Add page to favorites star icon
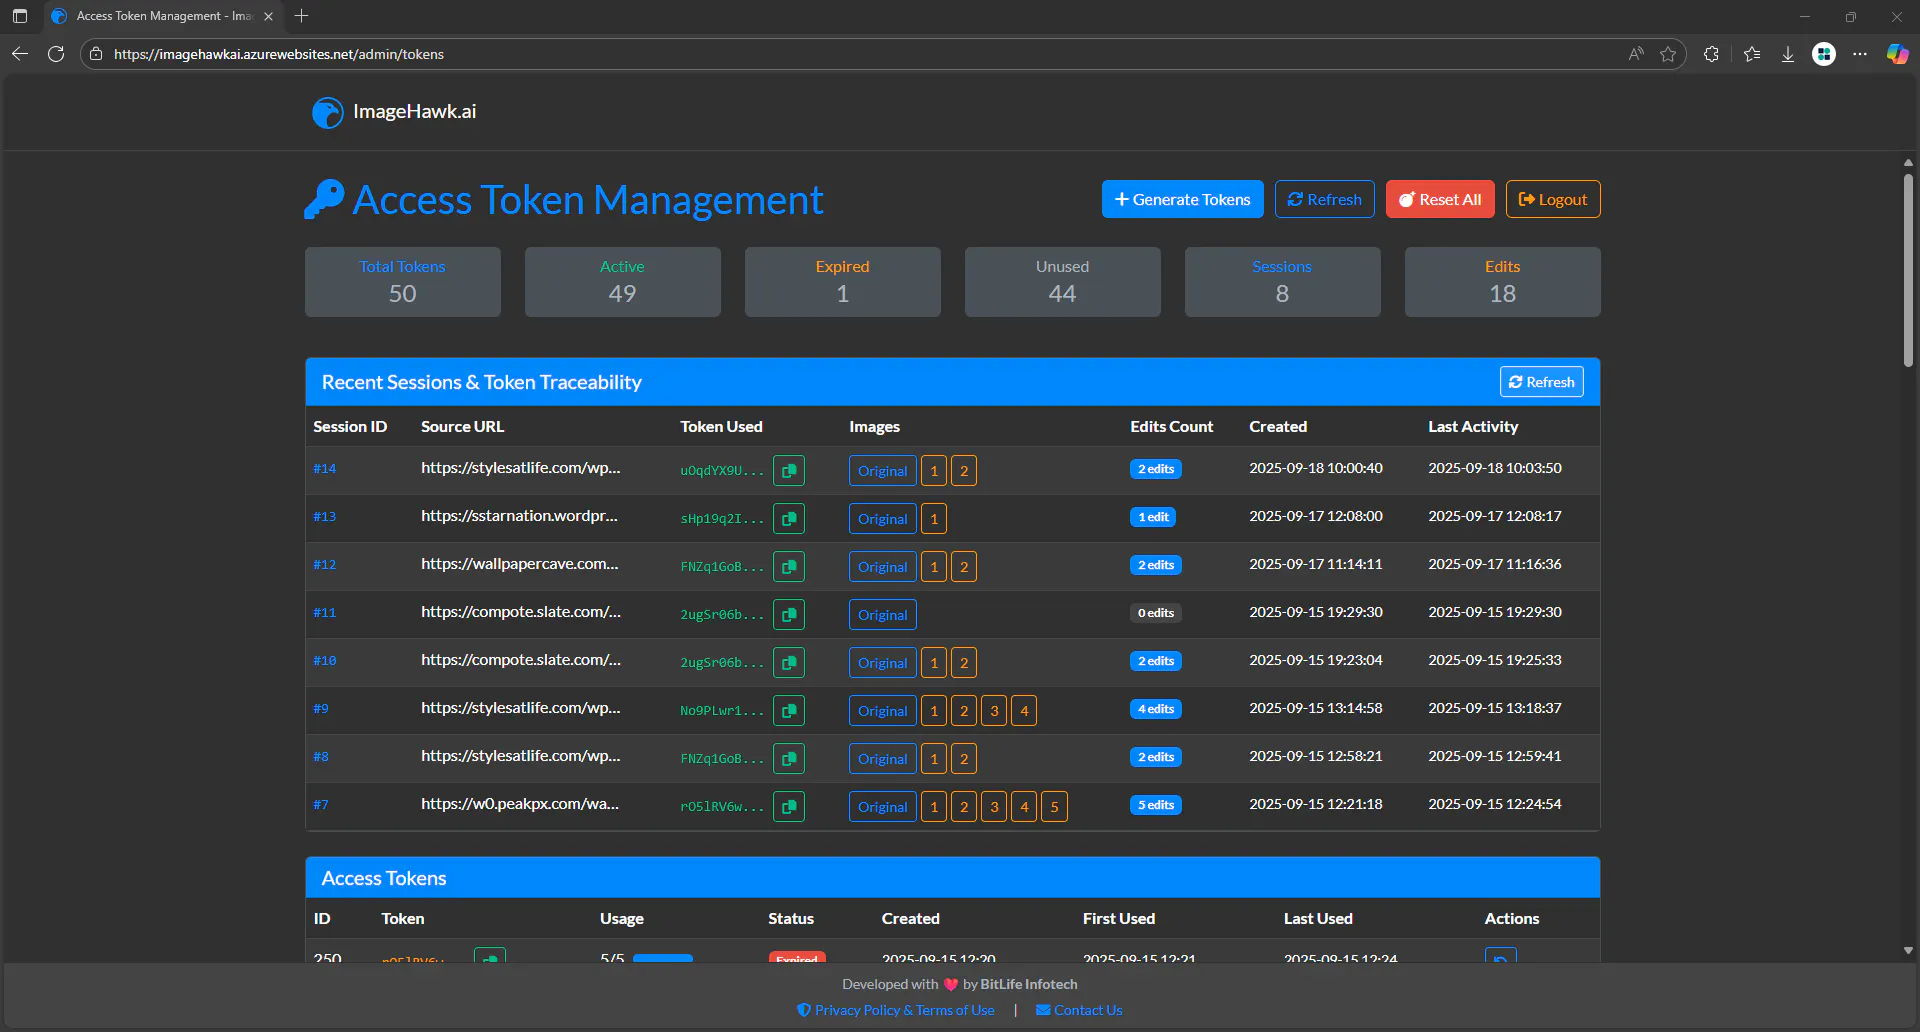 click(x=1668, y=54)
